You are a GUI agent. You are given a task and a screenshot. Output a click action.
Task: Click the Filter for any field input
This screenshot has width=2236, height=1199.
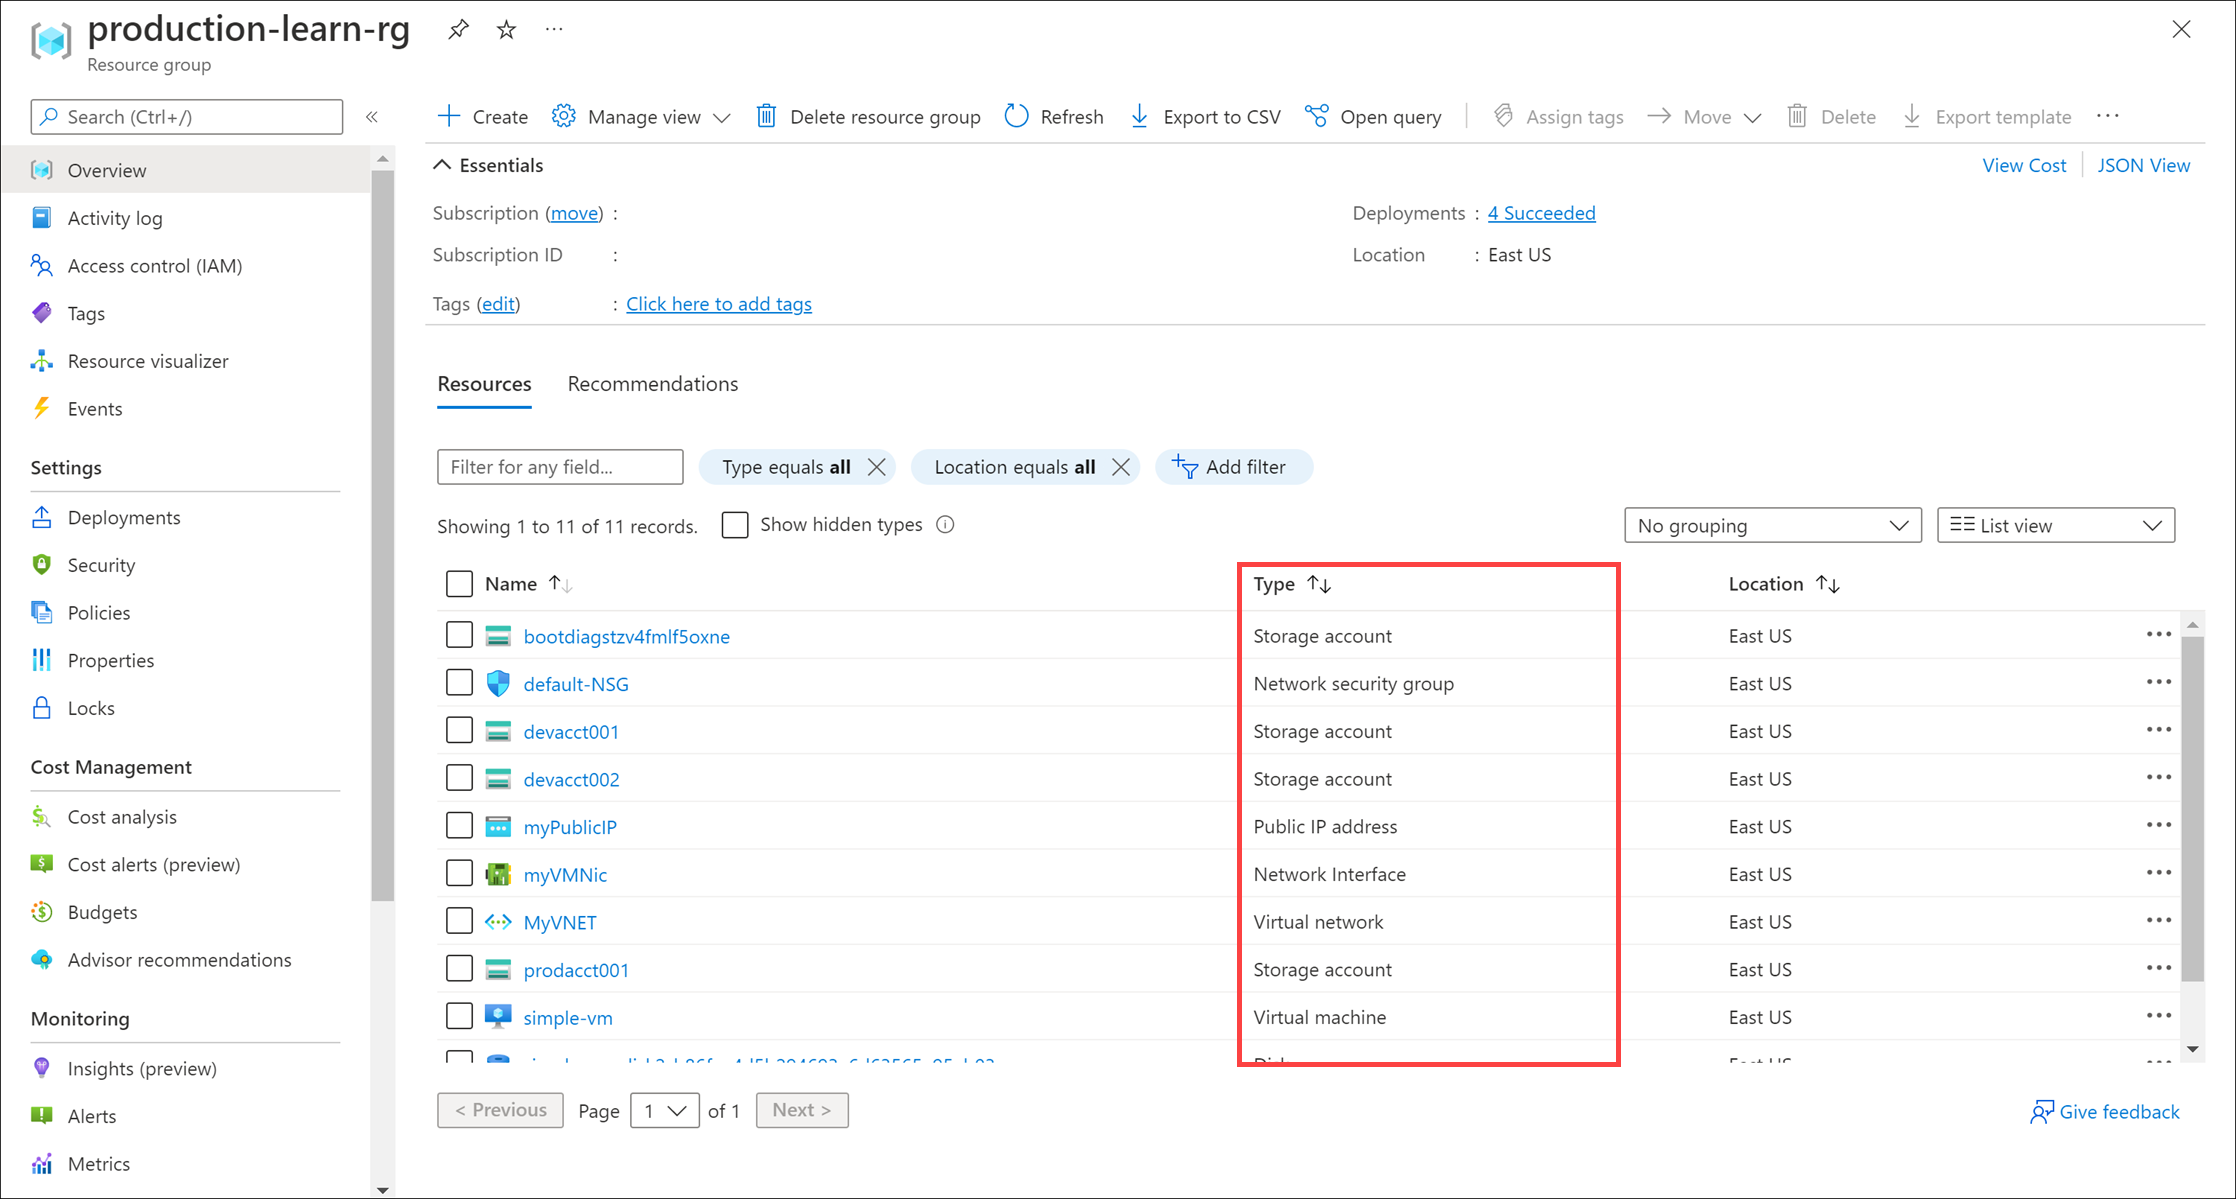pos(560,466)
